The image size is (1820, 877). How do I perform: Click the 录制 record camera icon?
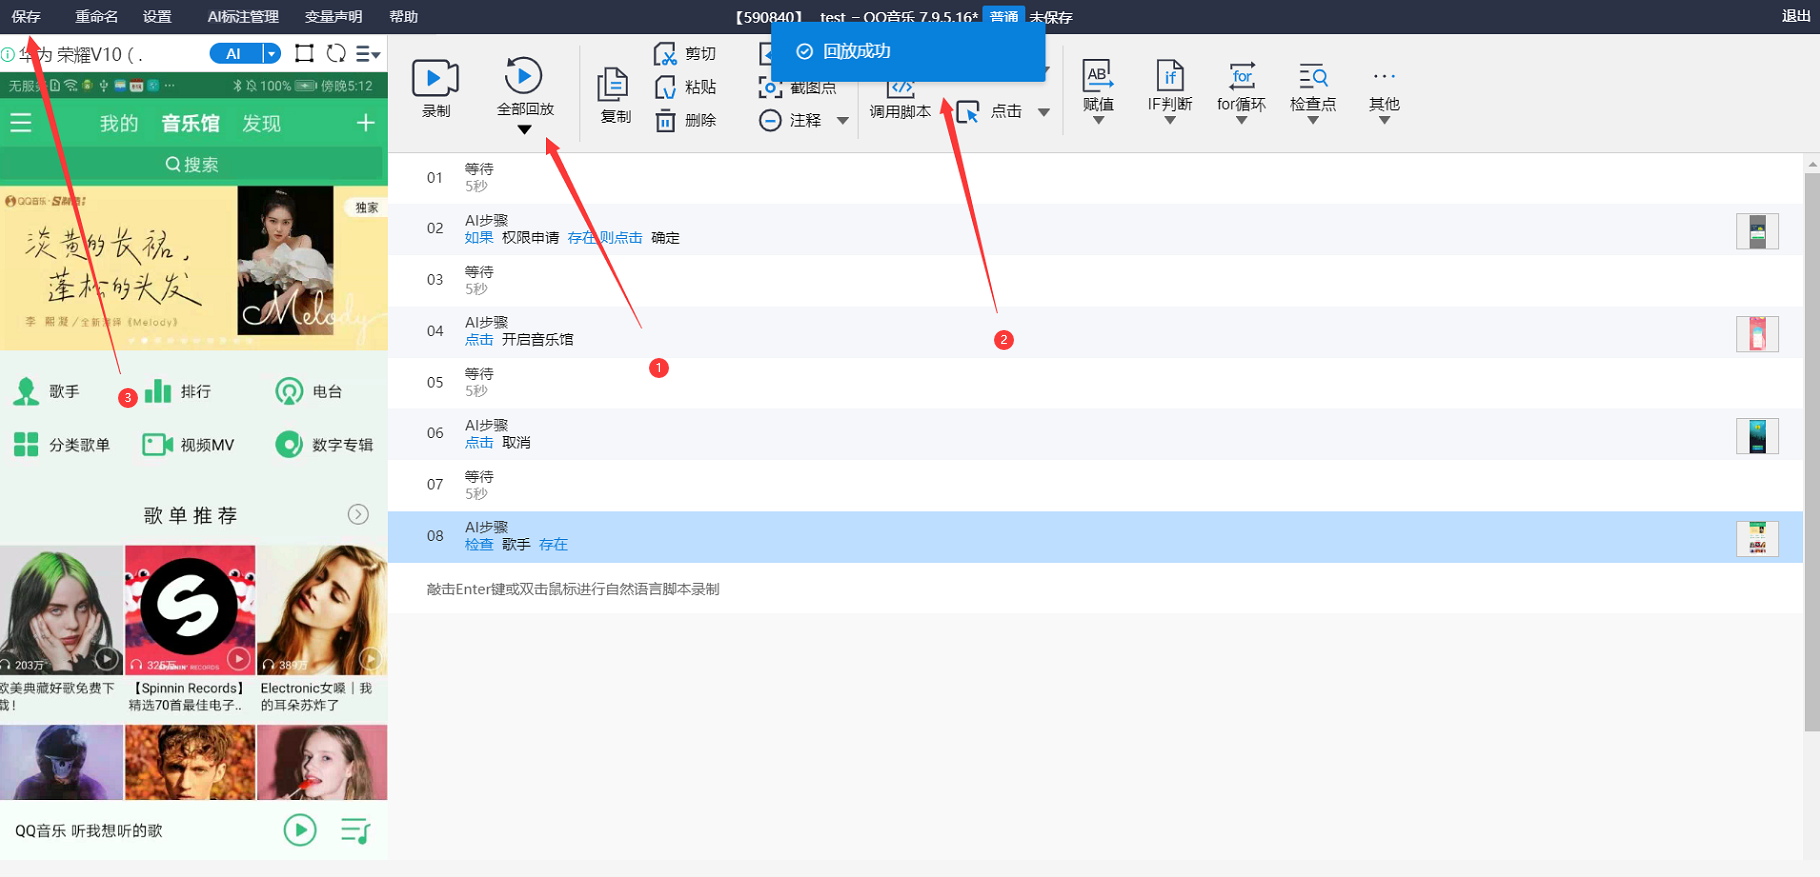[435, 78]
